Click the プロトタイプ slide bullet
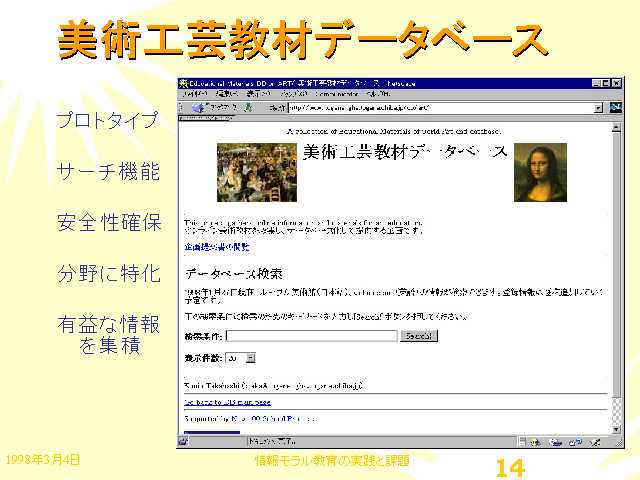 click(107, 120)
